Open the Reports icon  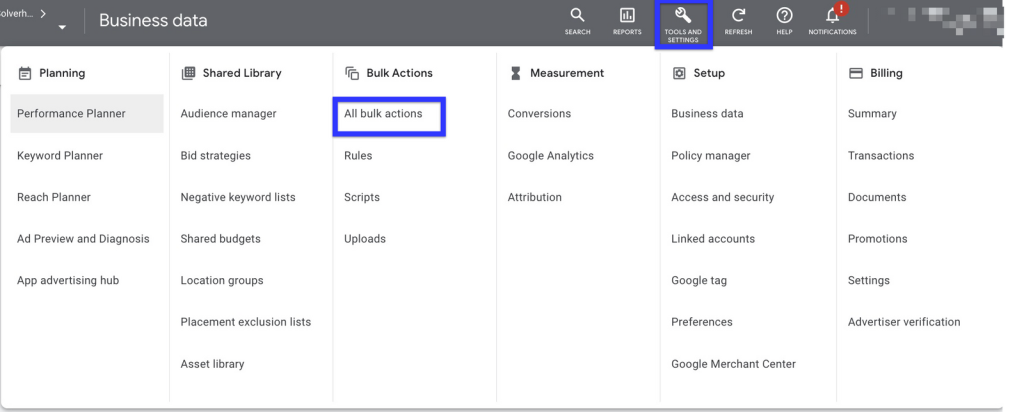(627, 21)
